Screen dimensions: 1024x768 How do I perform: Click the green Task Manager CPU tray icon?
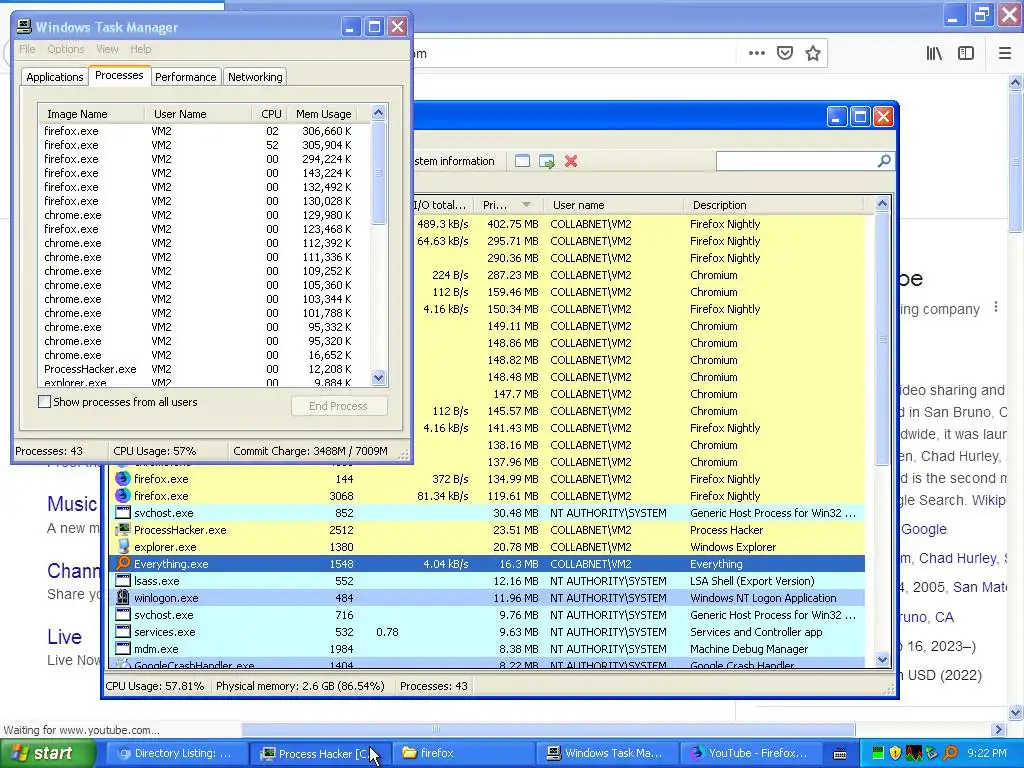[x=878, y=753]
